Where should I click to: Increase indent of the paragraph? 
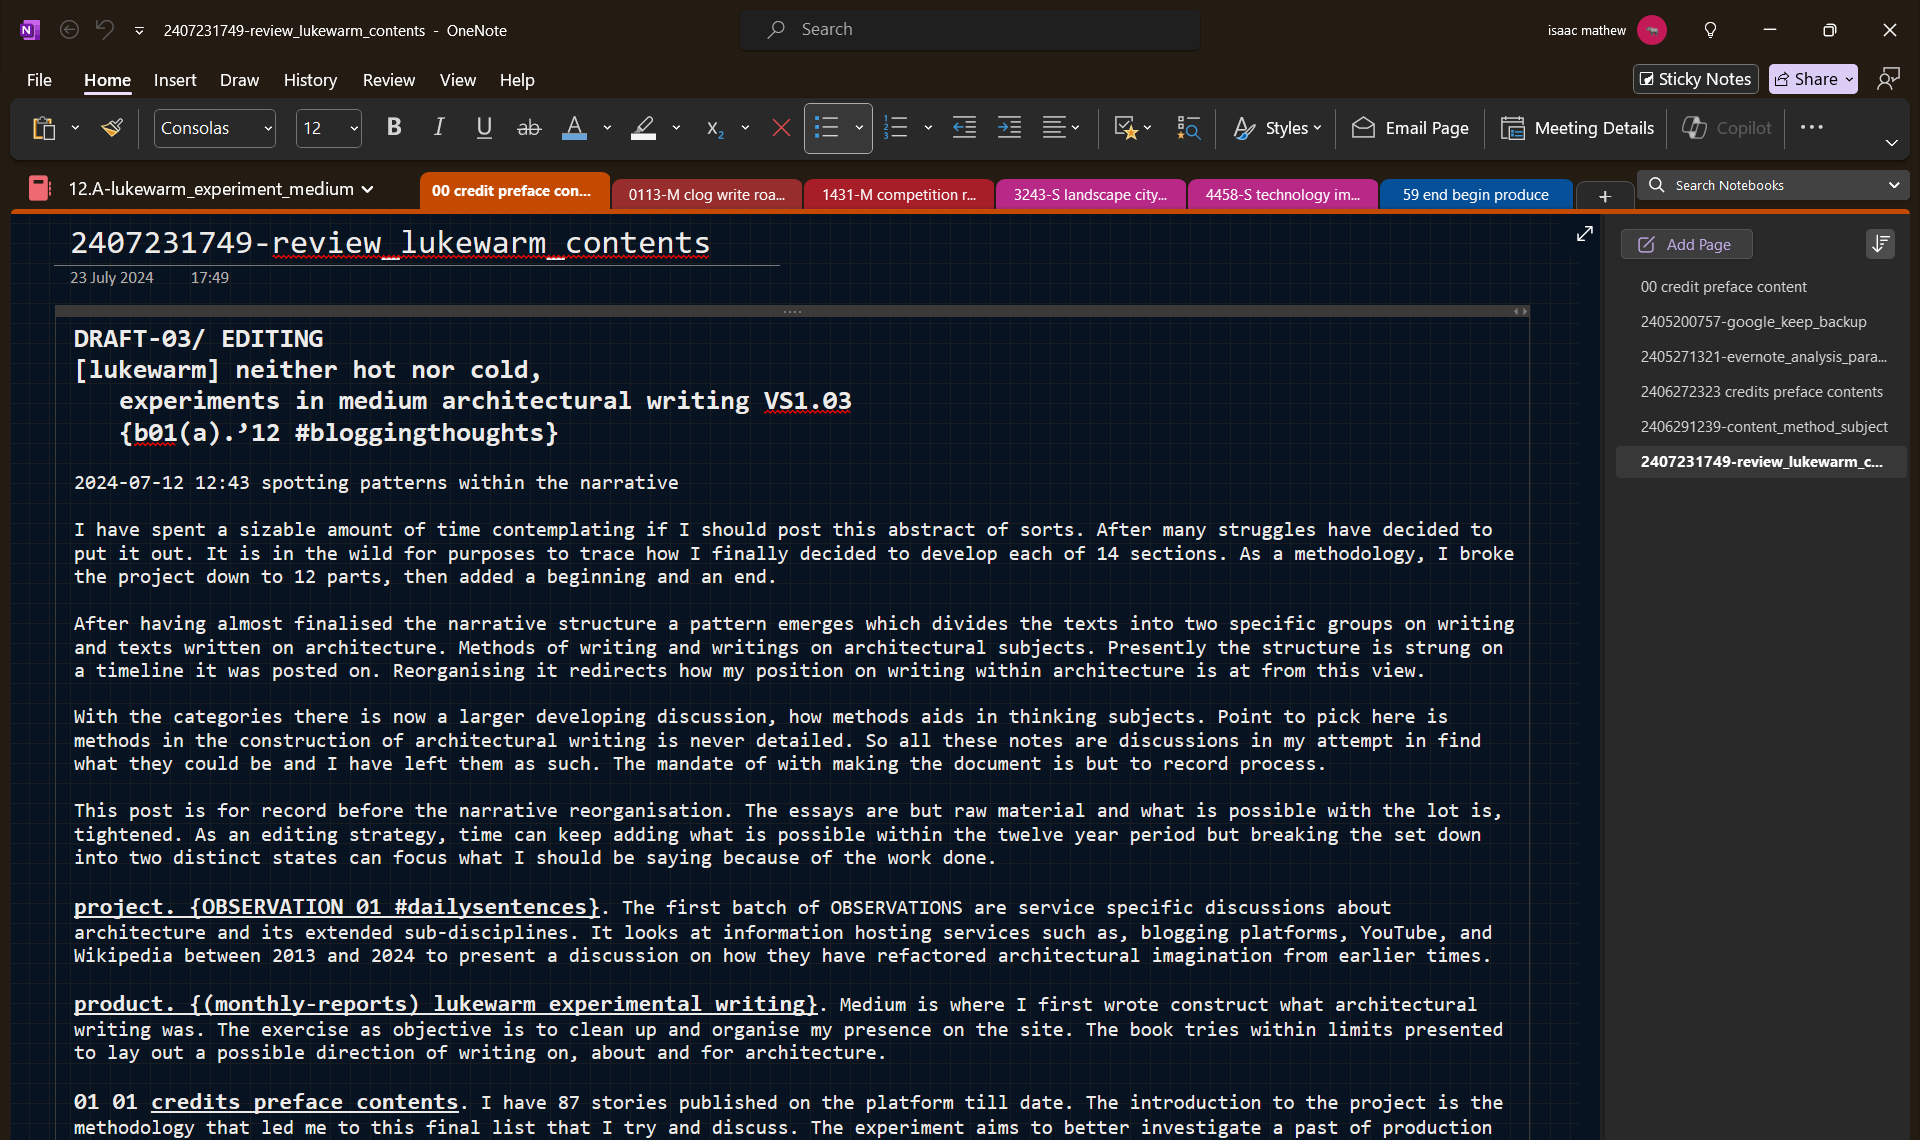1009,128
